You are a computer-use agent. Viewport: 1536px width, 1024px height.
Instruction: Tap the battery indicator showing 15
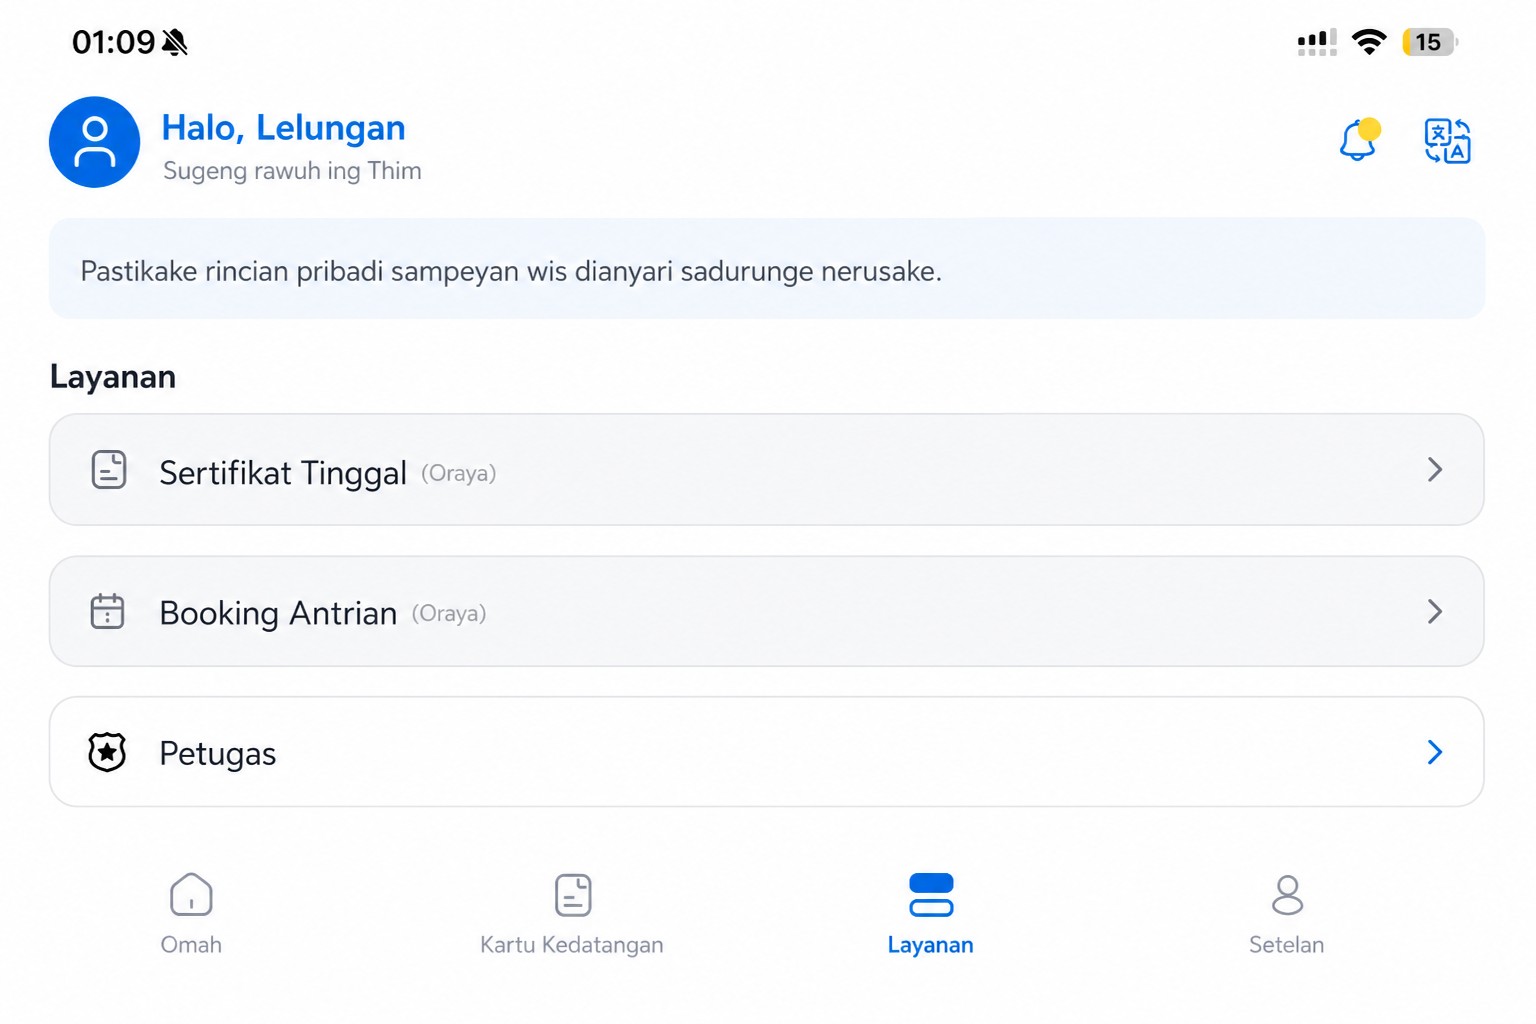click(1430, 42)
